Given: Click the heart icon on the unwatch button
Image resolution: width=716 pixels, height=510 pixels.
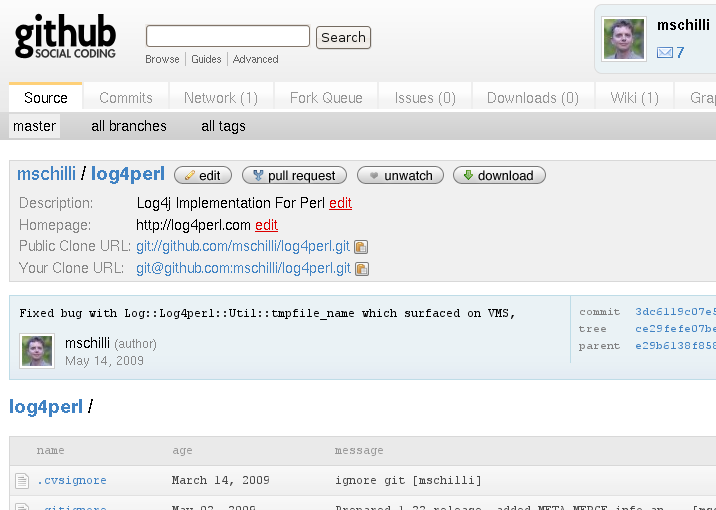Looking at the screenshot, I should click(x=374, y=175).
